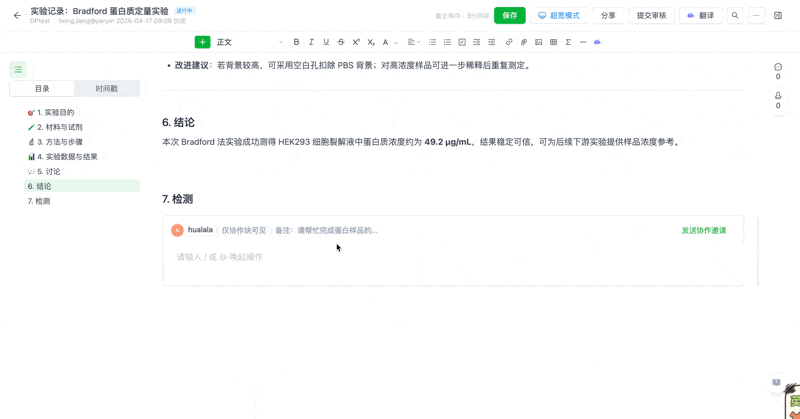The height and width of the screenshot is (419, 800).
Task: Switch to the 时间戳 tab
Action: coord(107,89)
